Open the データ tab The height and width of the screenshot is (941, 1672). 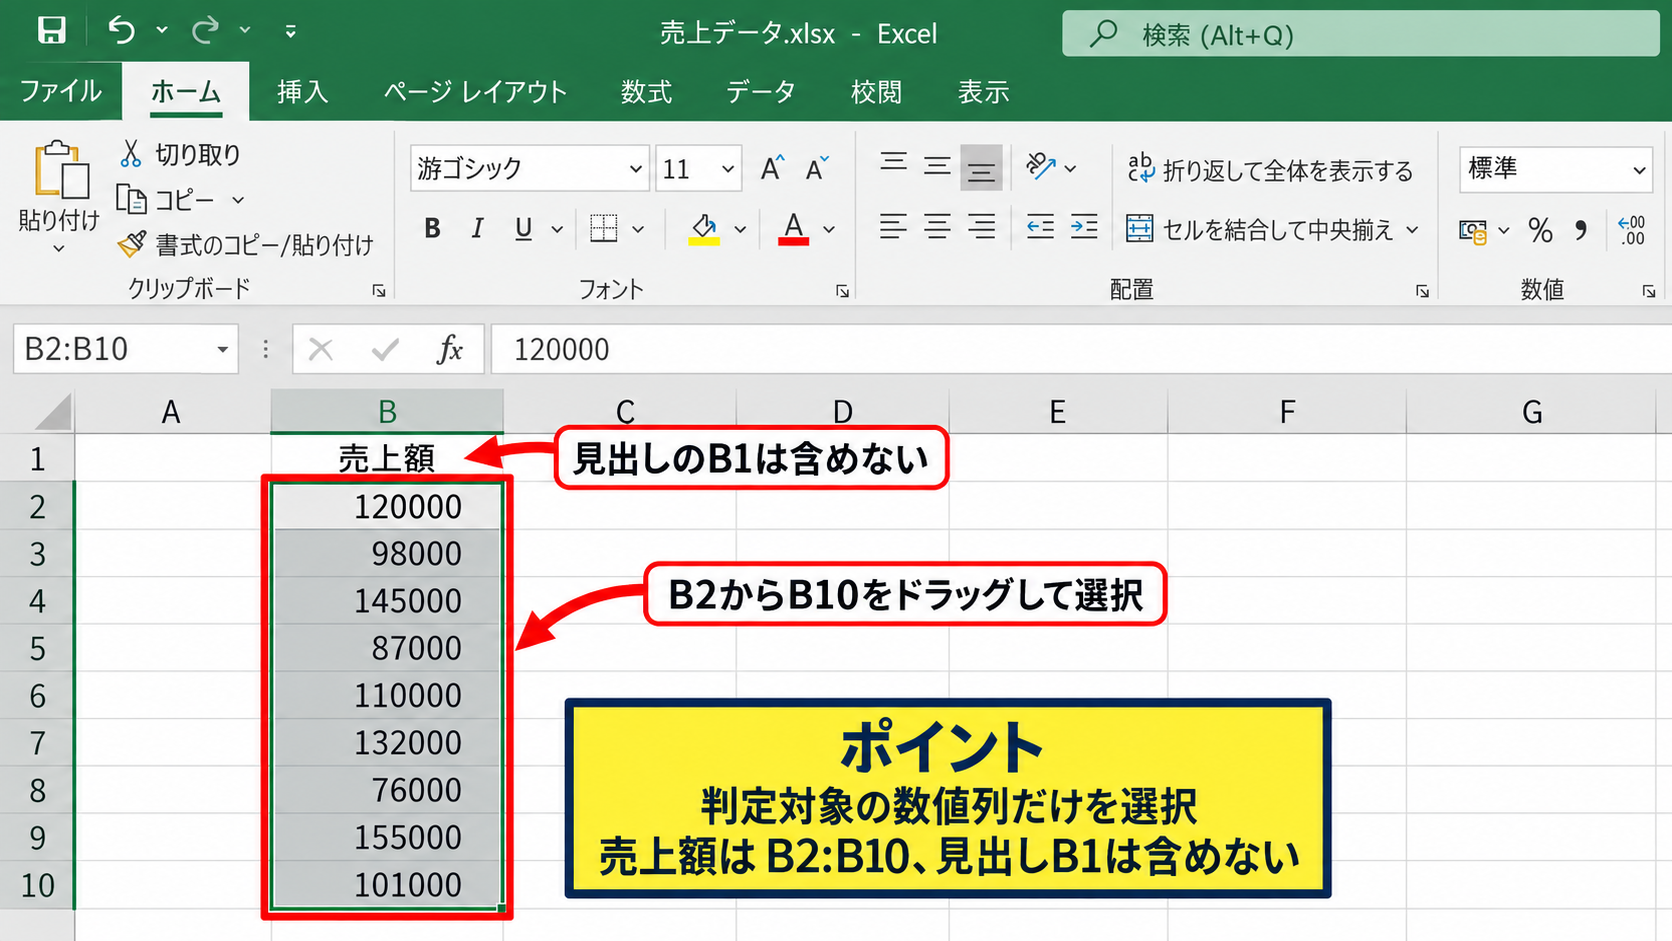[760, 91]
